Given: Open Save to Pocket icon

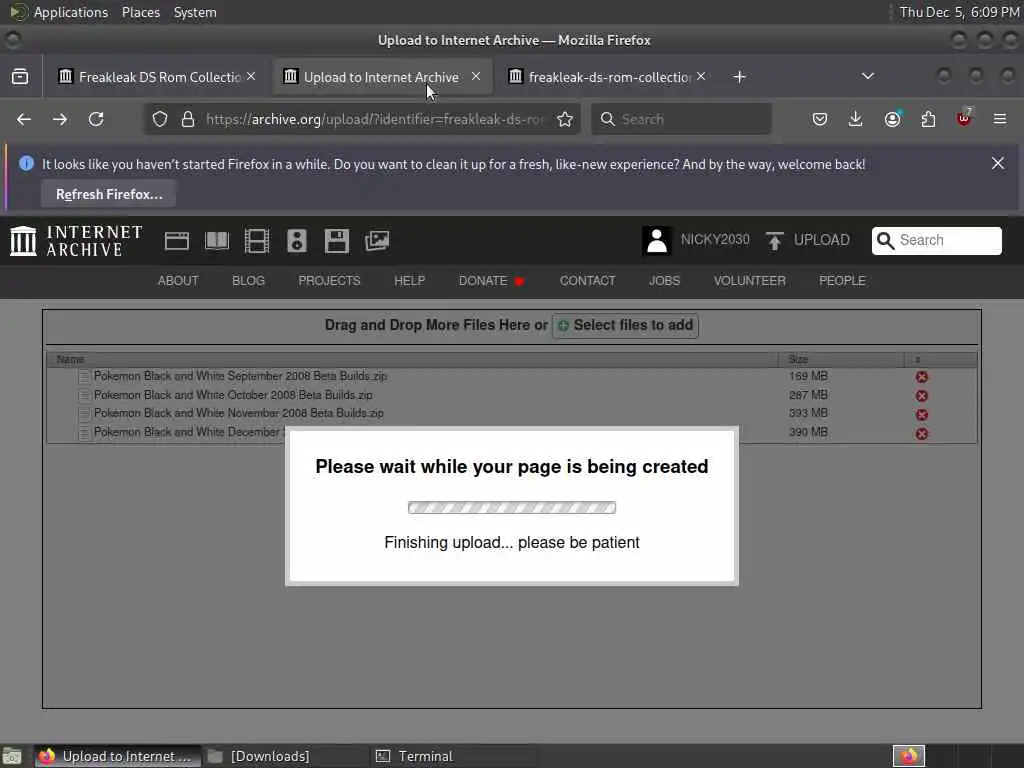Looking at the screenshot, I should pyautogui.click(x=820, y=119).
